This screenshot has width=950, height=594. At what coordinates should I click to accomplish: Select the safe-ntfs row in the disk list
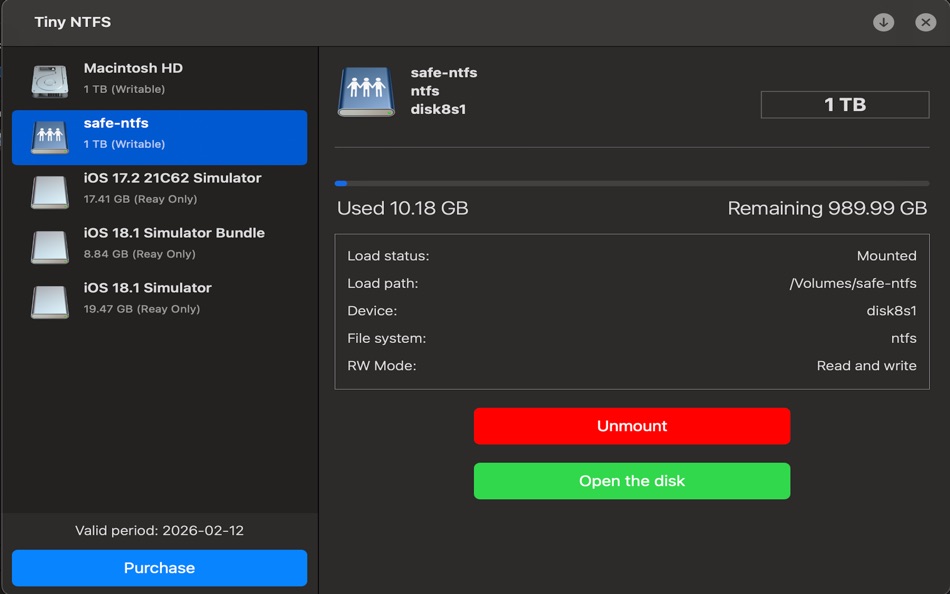[x=159, y=138]
